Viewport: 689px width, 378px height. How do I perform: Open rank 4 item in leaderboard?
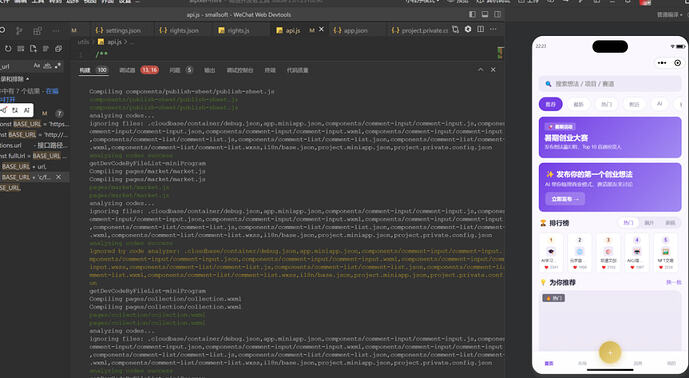pyautogui.click(x=637, y=253)
